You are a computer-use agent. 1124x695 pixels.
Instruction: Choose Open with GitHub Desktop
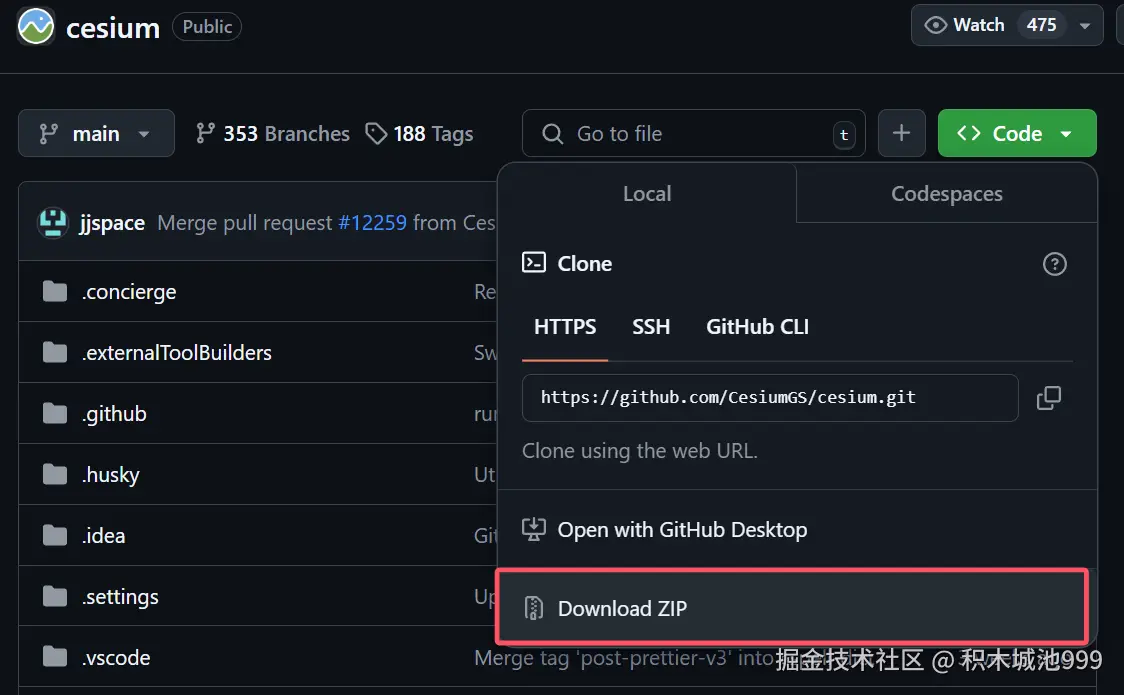coord(797,529)
